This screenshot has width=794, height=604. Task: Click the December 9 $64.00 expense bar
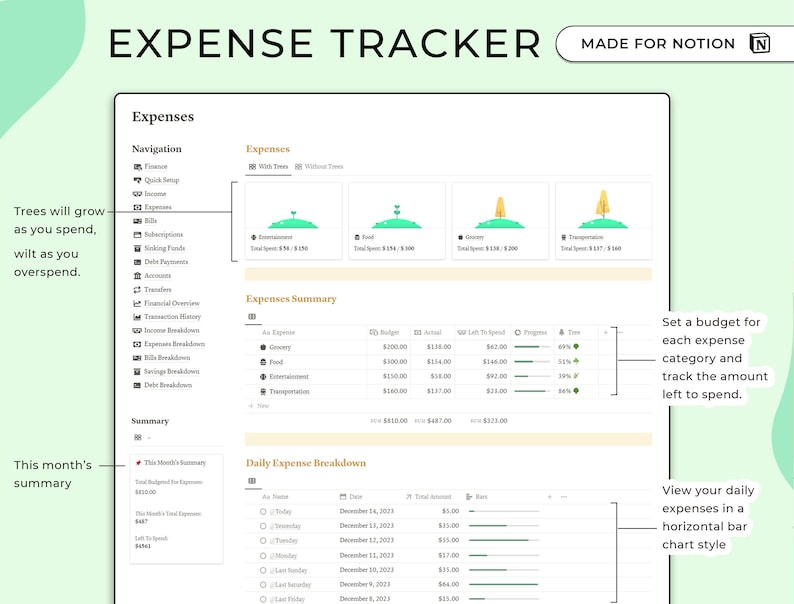click(503, 585)
